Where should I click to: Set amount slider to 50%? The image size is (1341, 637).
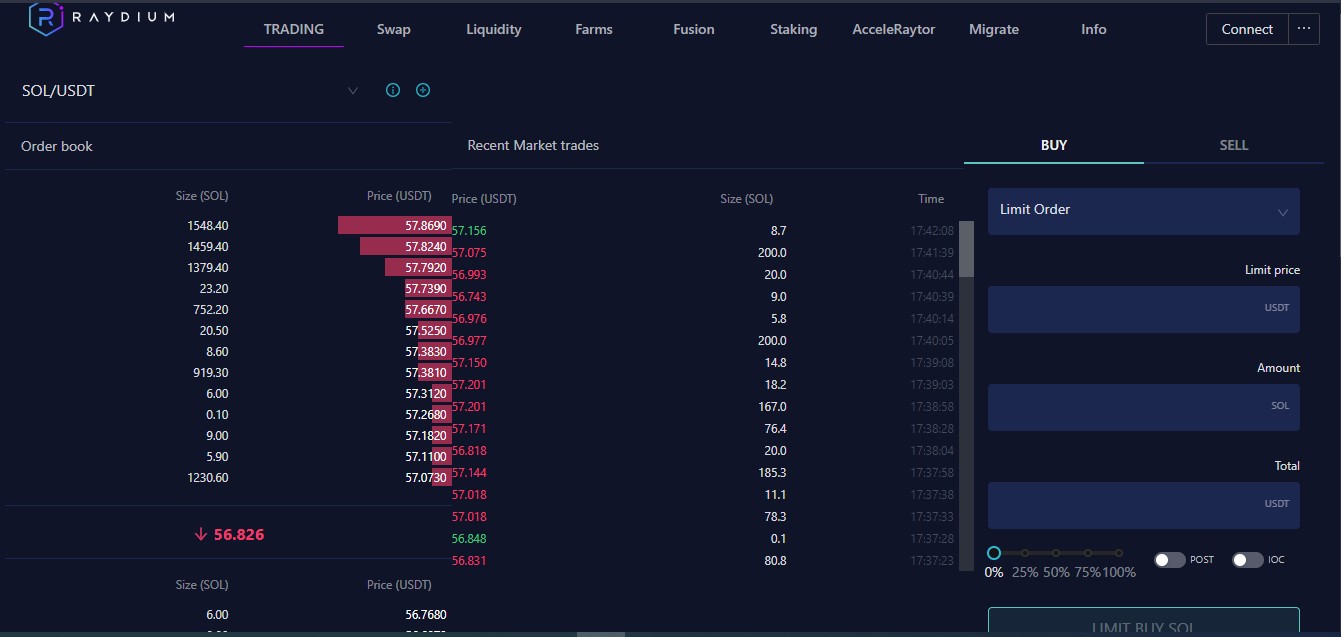tap(1056, 553)
